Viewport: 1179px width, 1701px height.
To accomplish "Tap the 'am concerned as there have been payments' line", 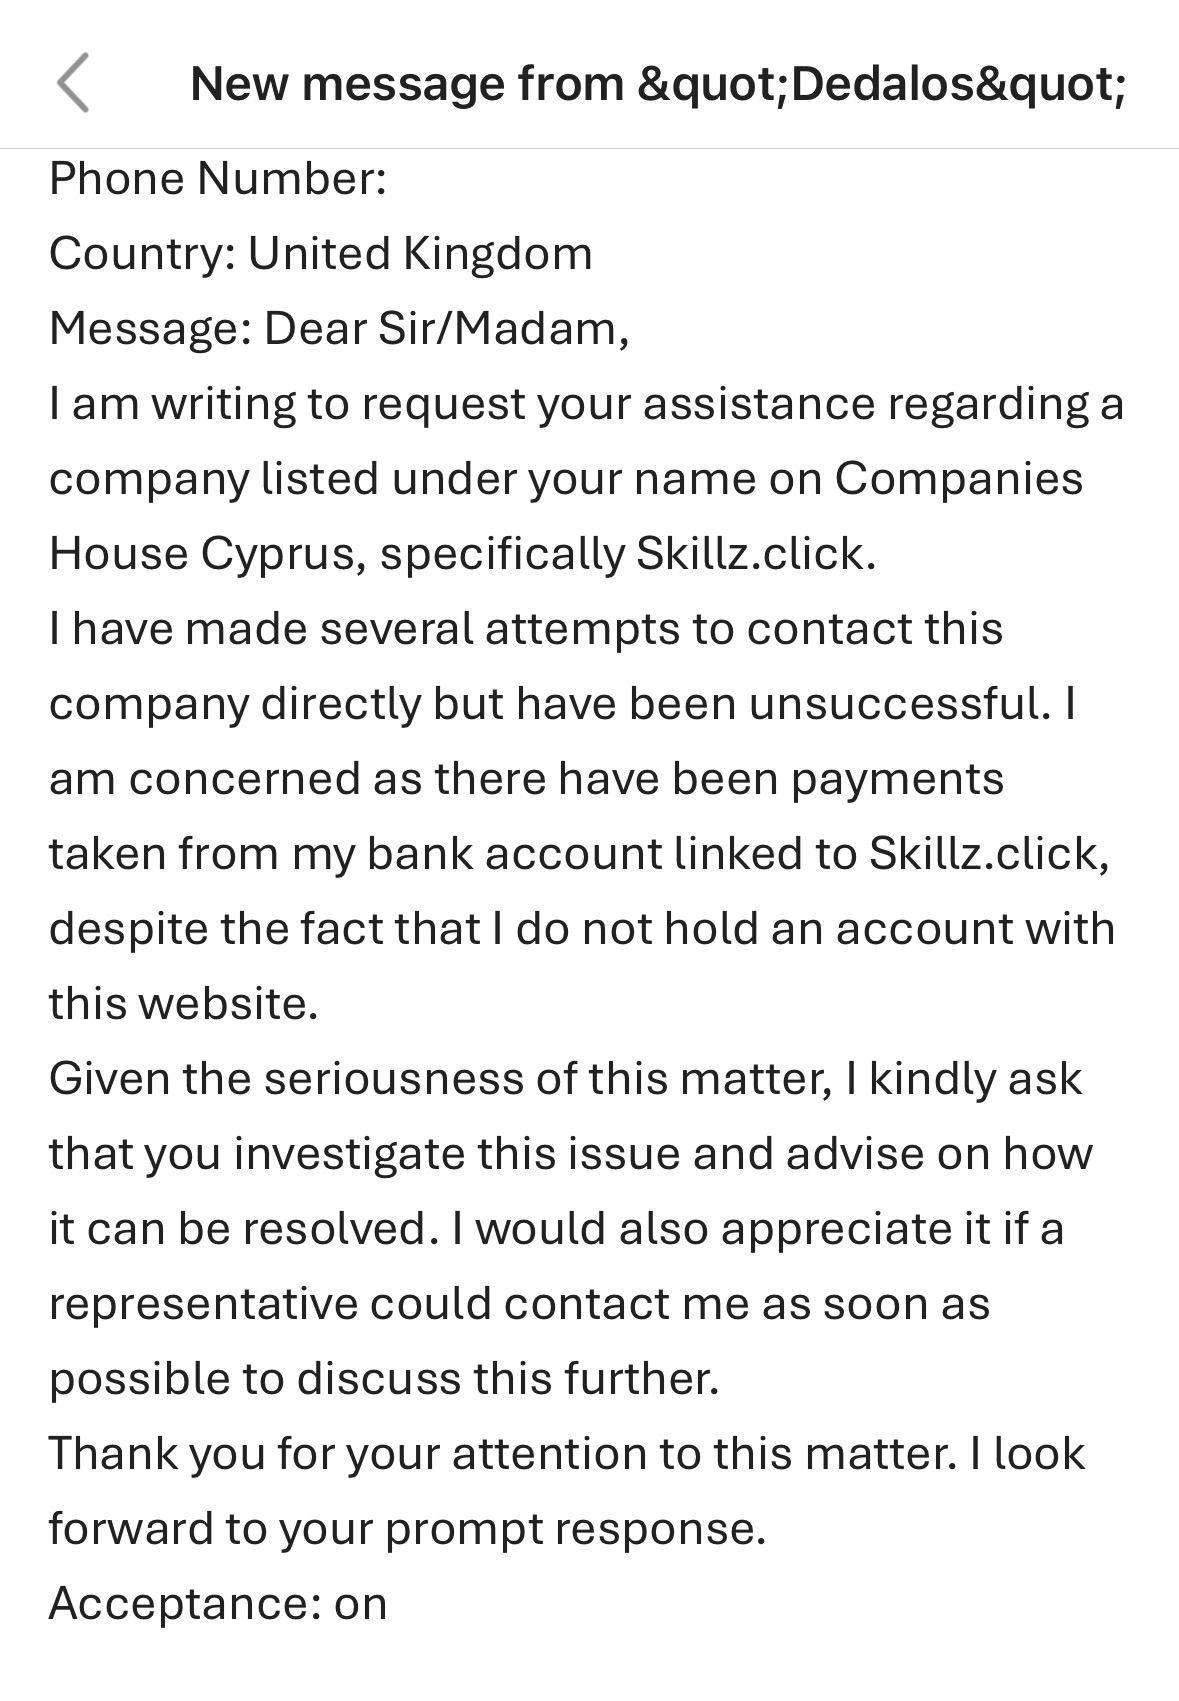I will pos(527,779).
